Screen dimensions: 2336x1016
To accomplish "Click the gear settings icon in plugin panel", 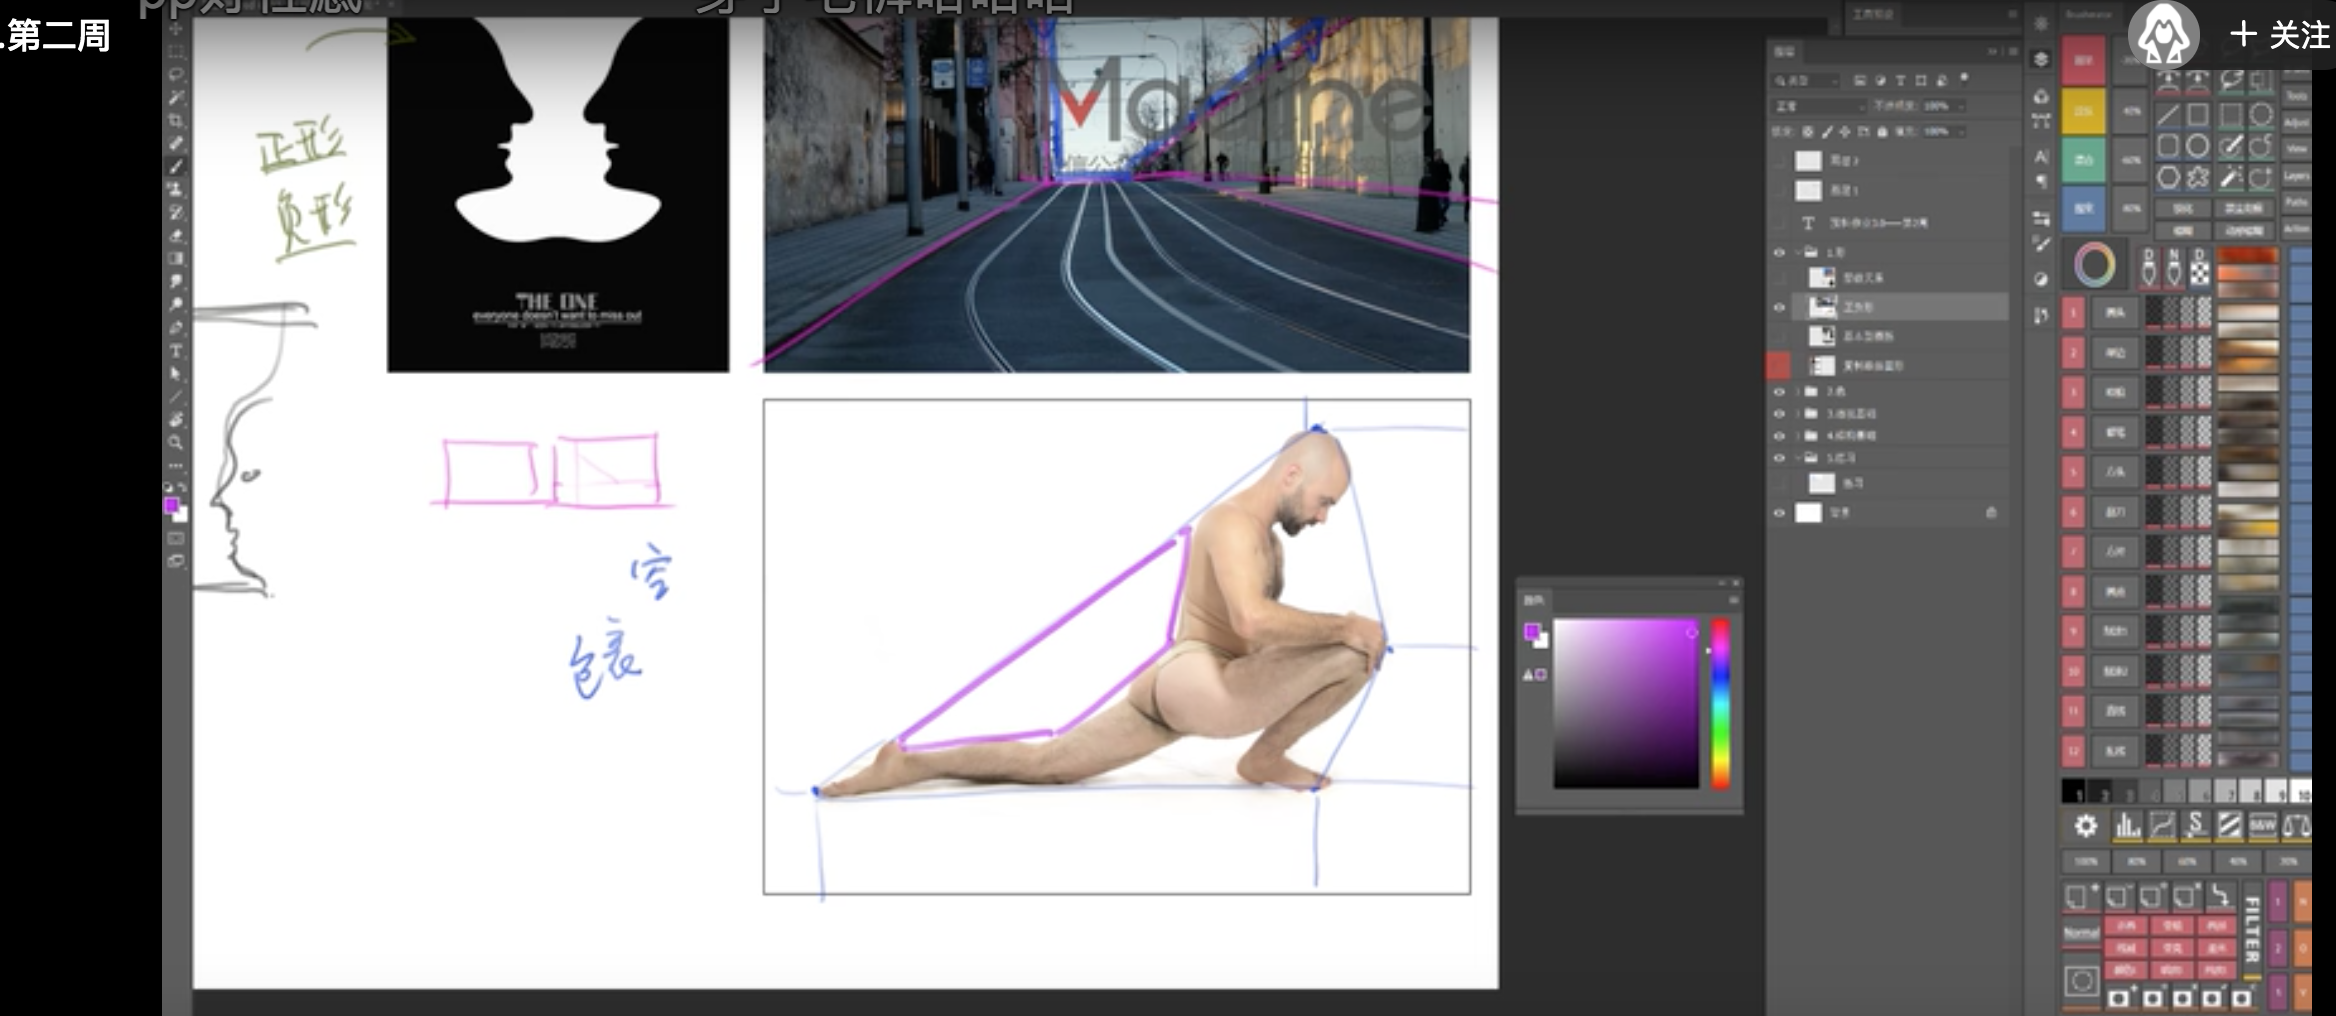I will [x=2086, y=826].
